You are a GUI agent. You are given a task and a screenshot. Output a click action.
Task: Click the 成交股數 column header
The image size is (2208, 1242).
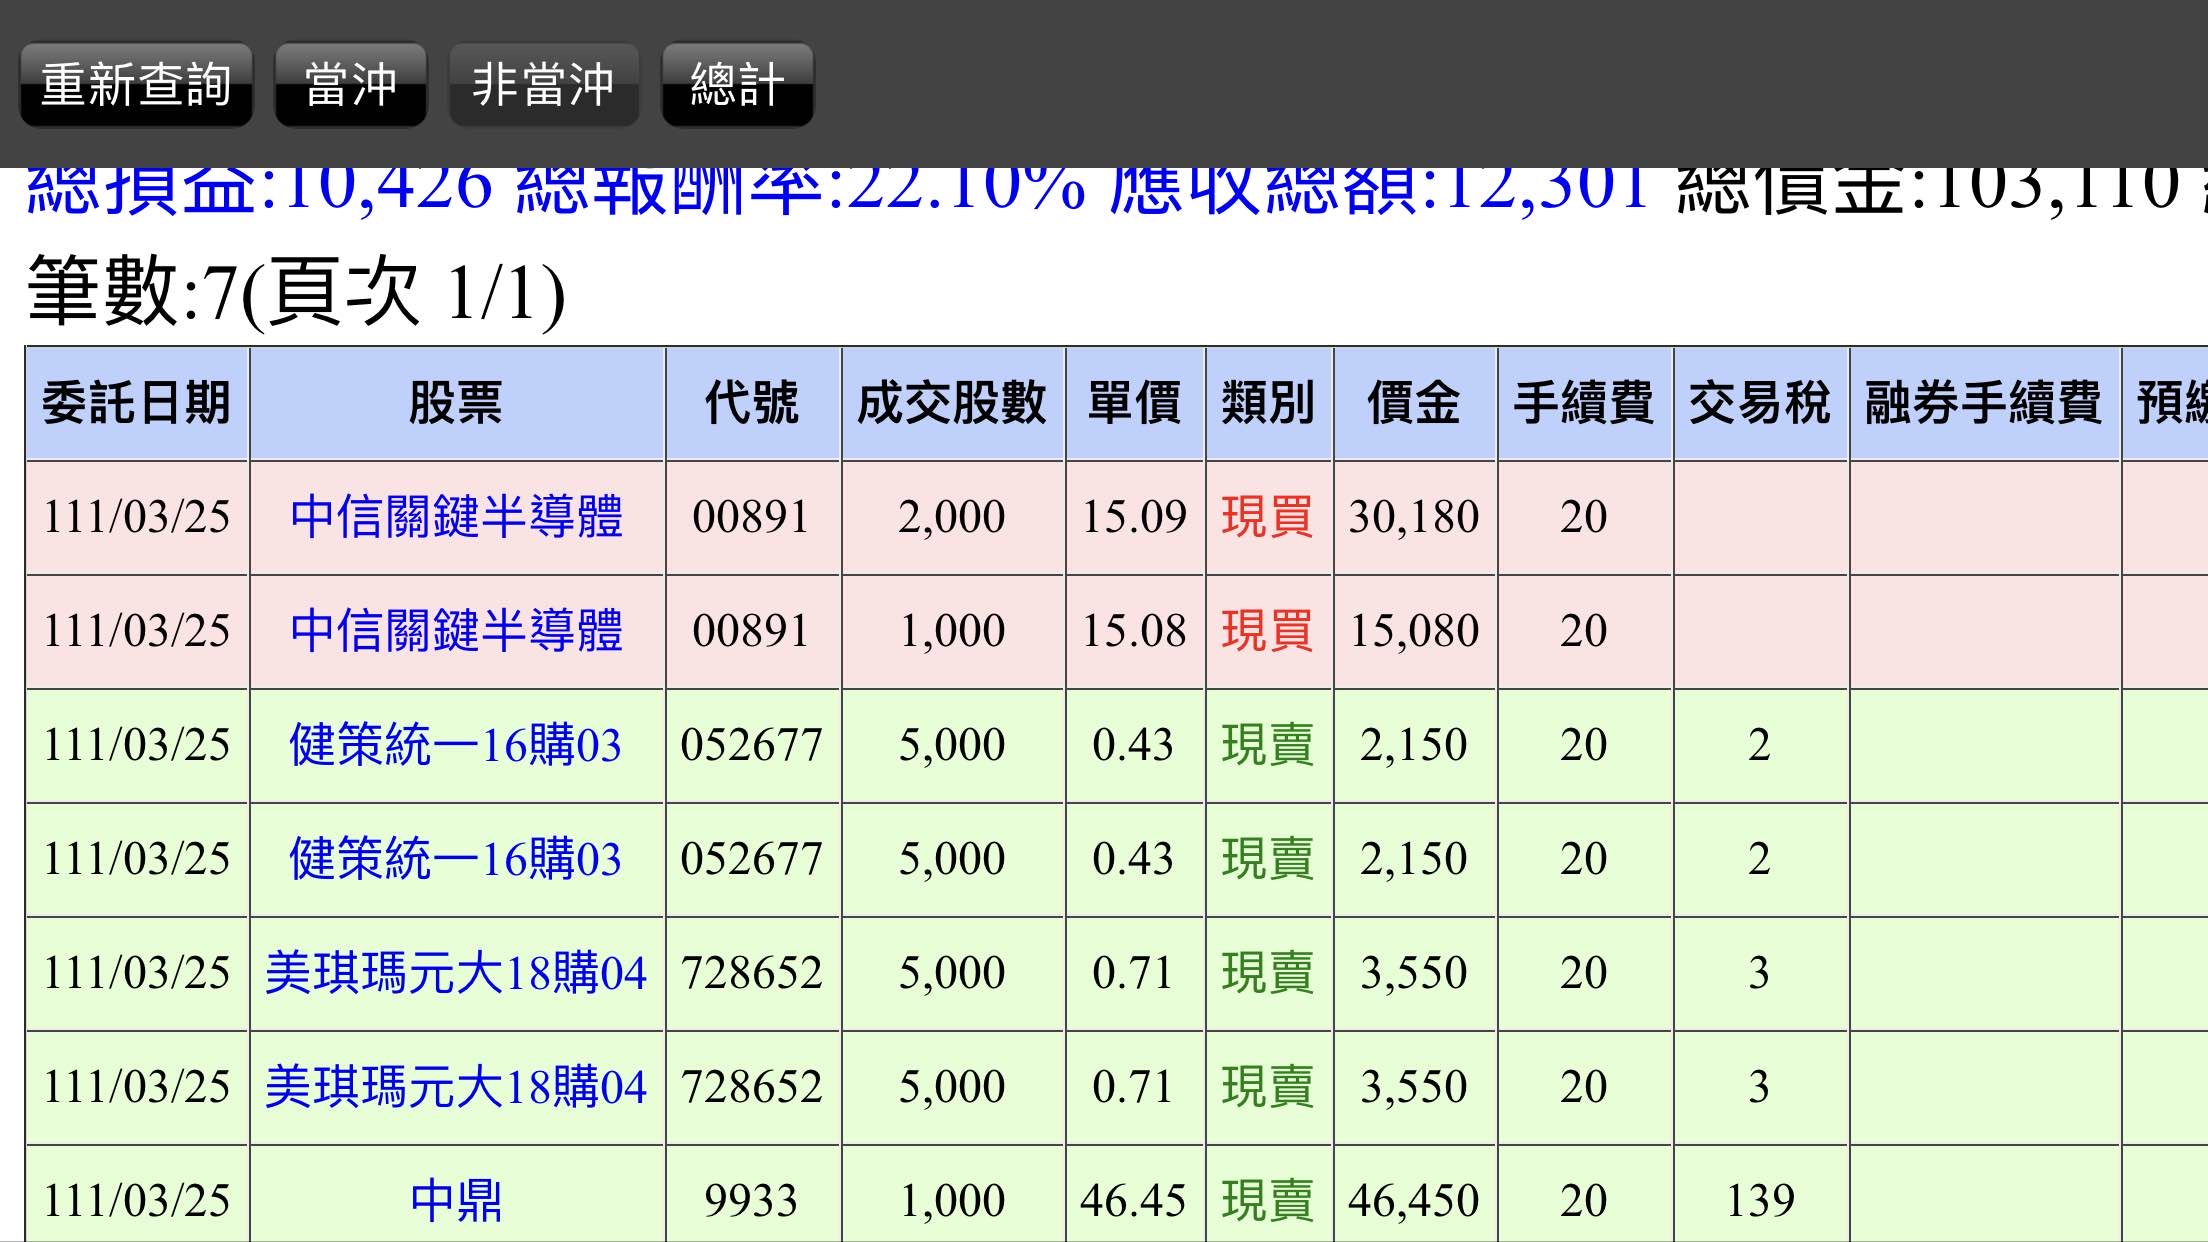952,404
